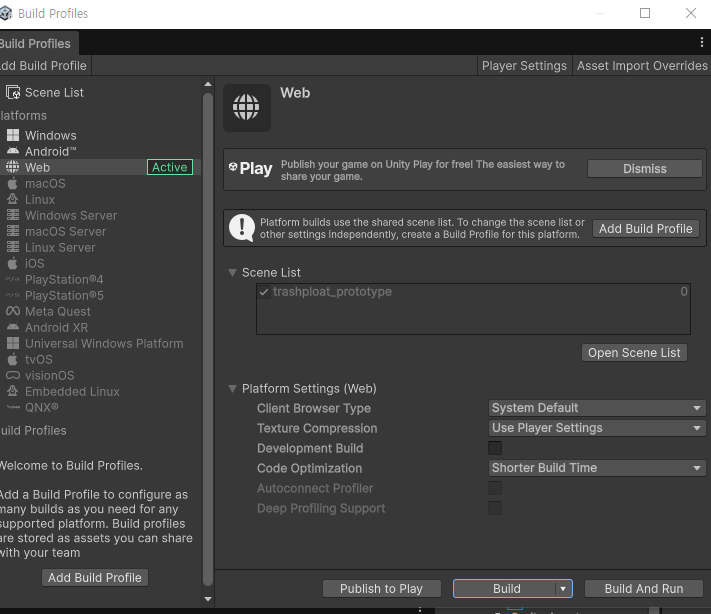The image size is (711, 614).
Task: Click the Linux penguin icon
Action: [13, 199]
